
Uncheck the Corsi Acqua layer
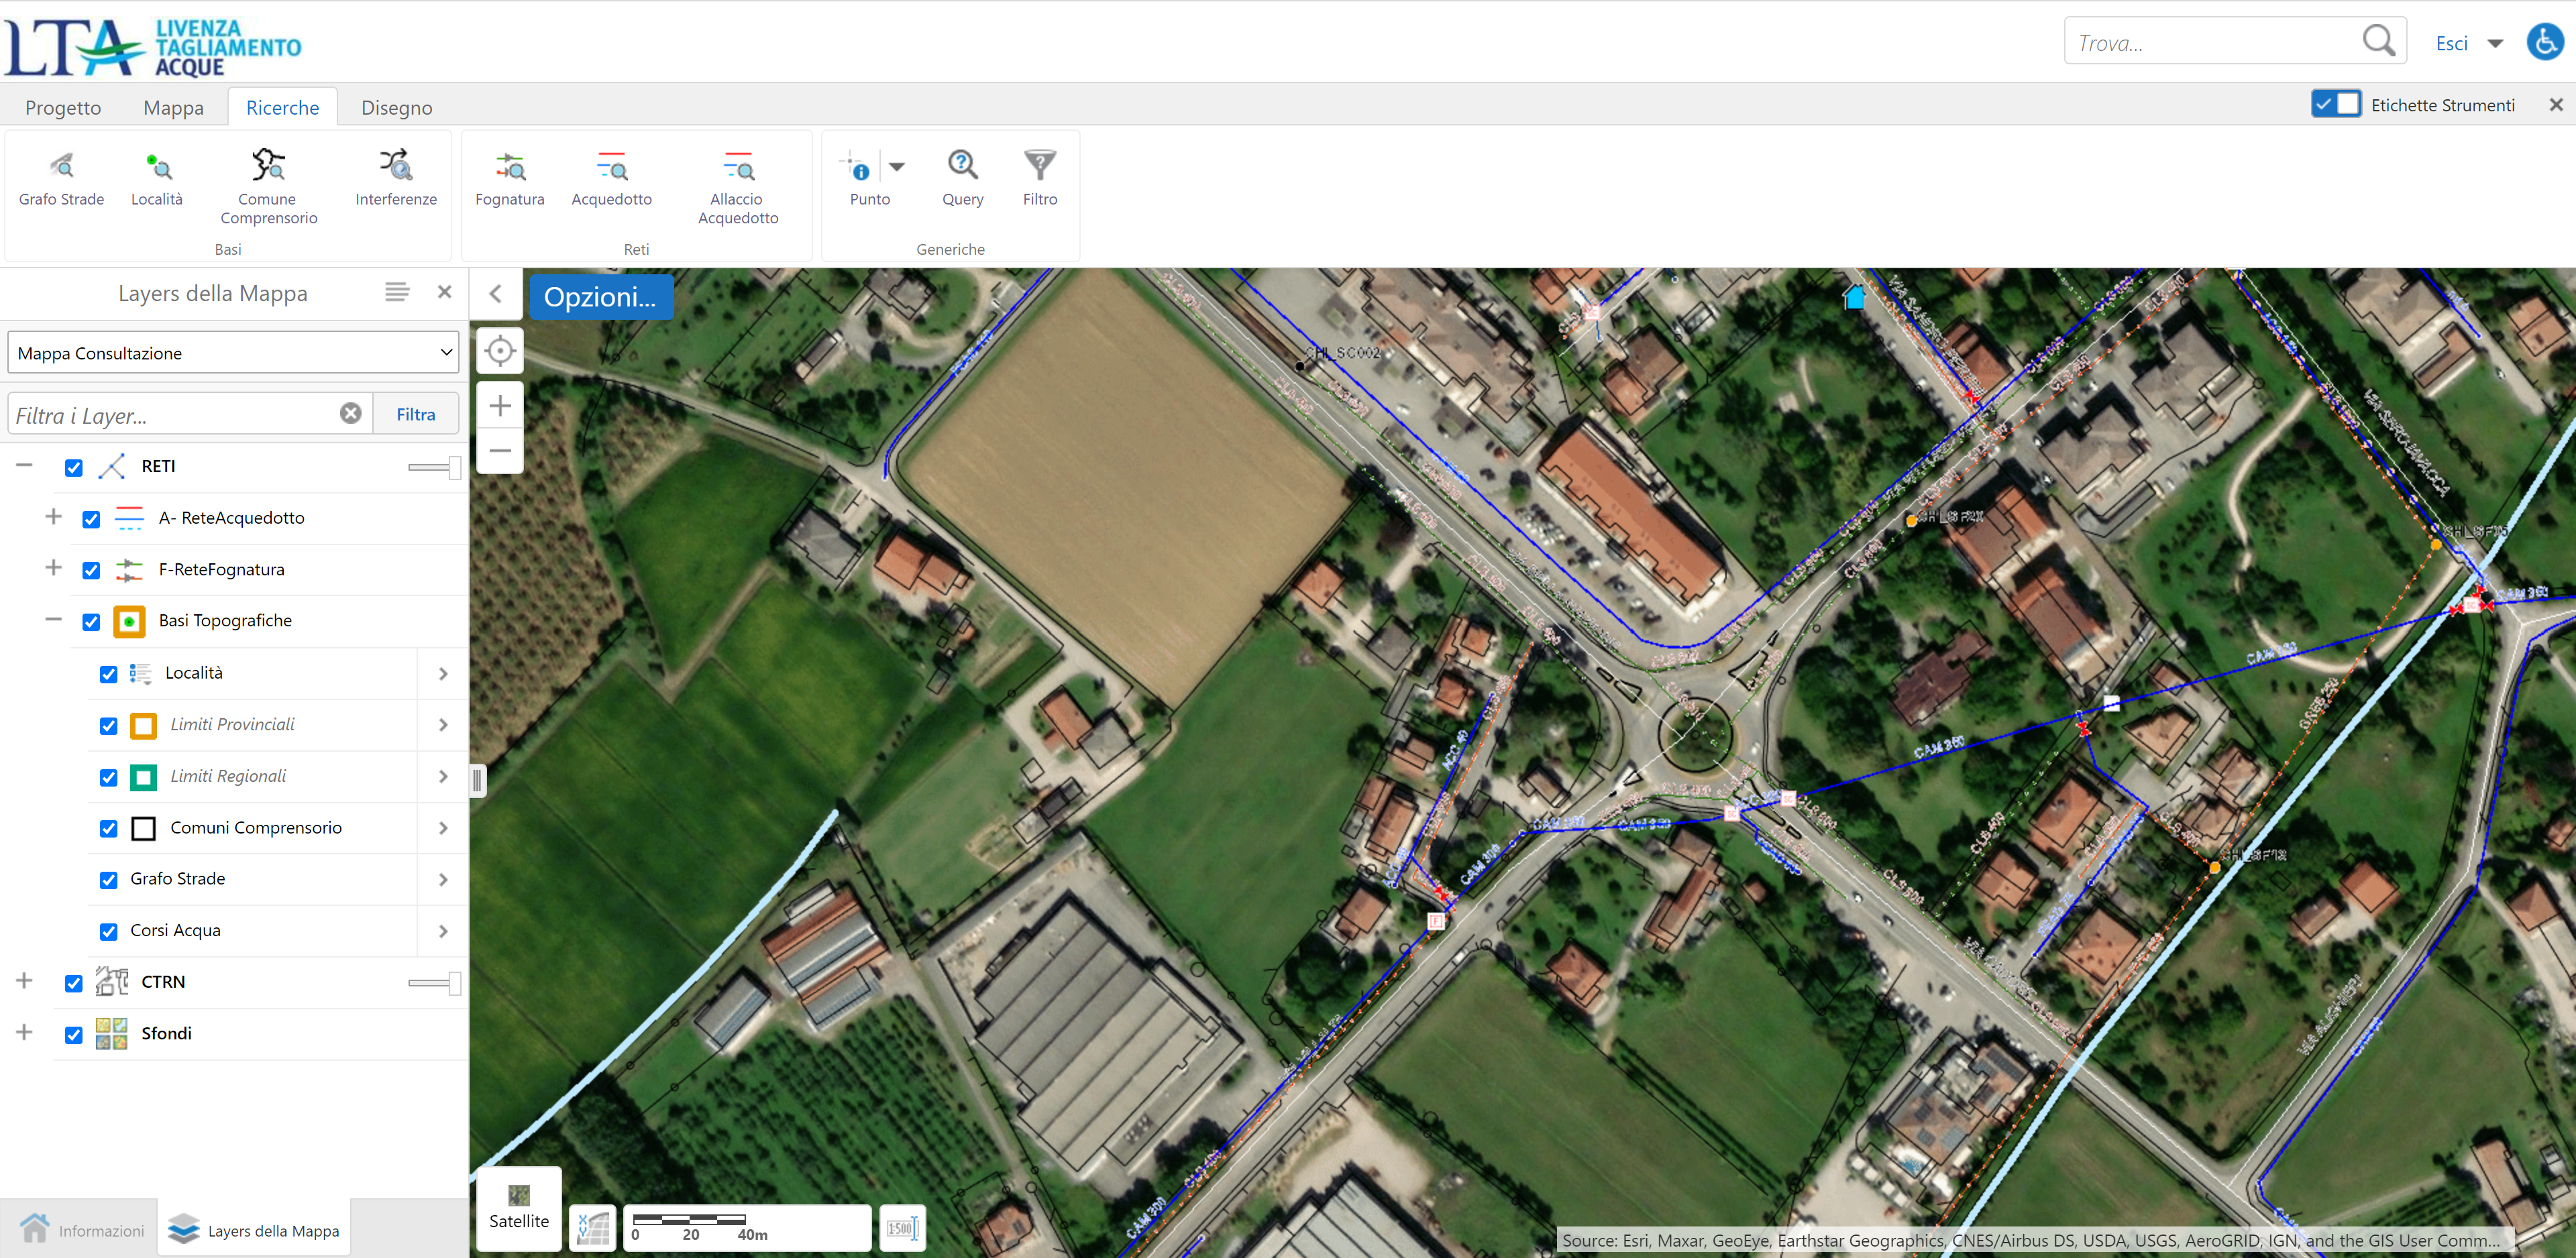pos(109,931)
